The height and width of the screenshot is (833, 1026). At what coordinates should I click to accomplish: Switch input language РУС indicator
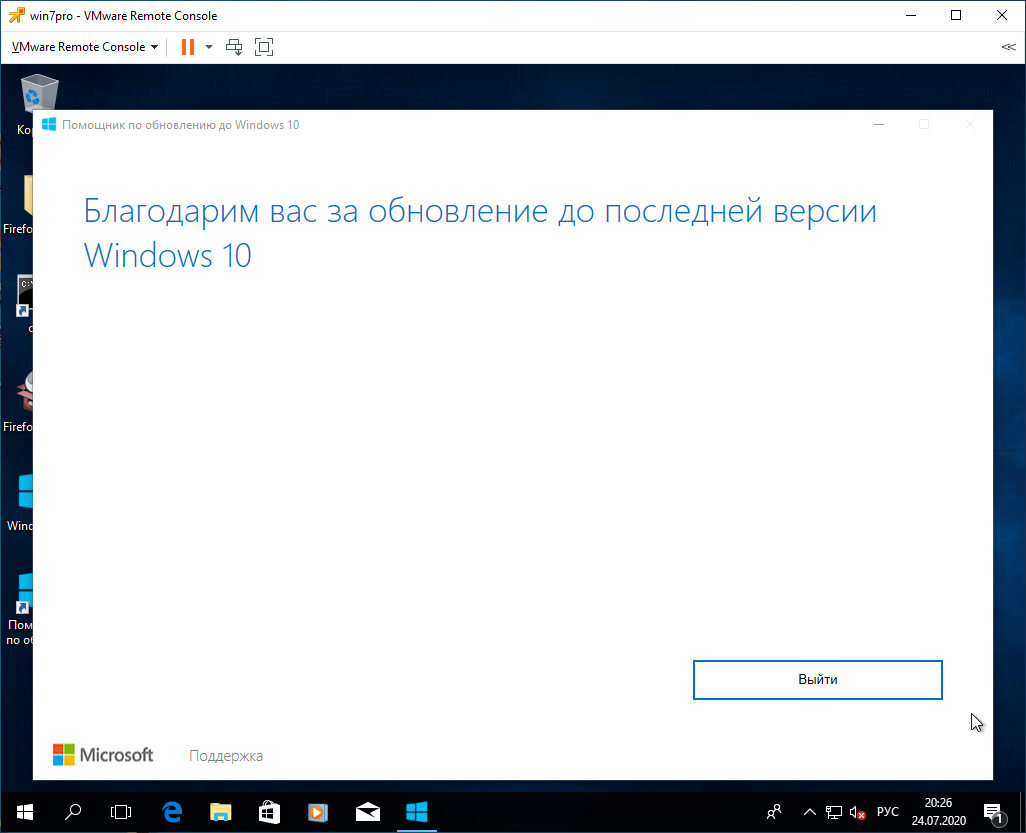tap(888, 812)
